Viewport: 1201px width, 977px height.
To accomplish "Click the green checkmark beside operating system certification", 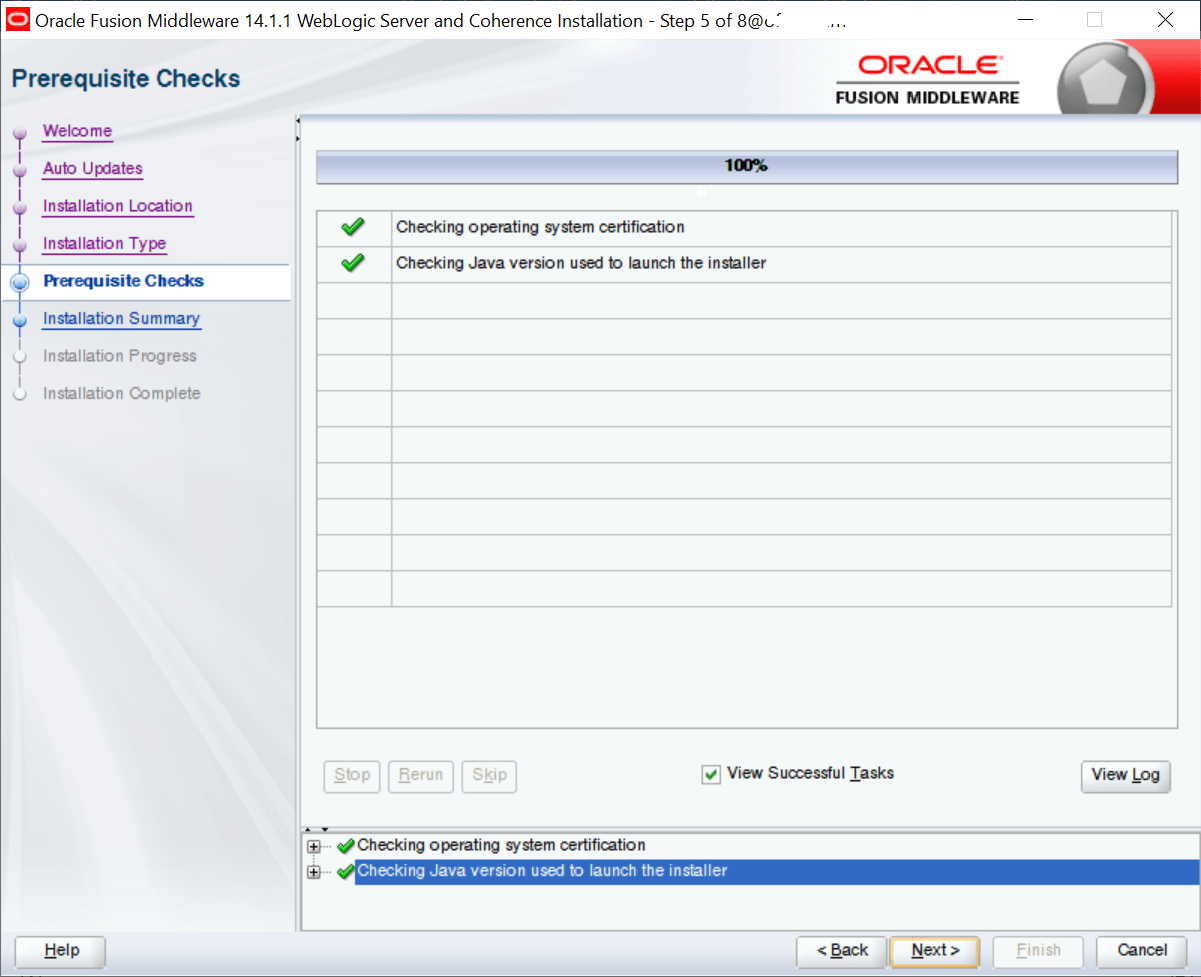I will (352, 227).
